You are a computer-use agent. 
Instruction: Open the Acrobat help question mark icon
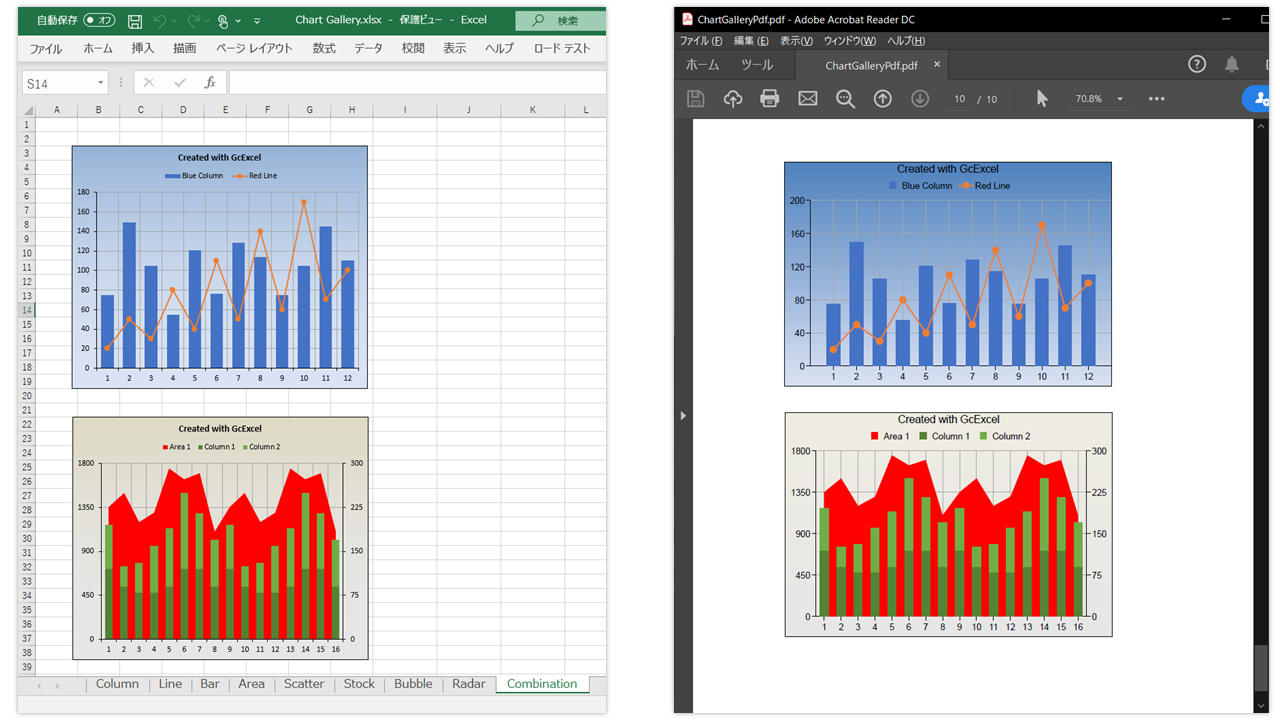[x=1197, y=64]
